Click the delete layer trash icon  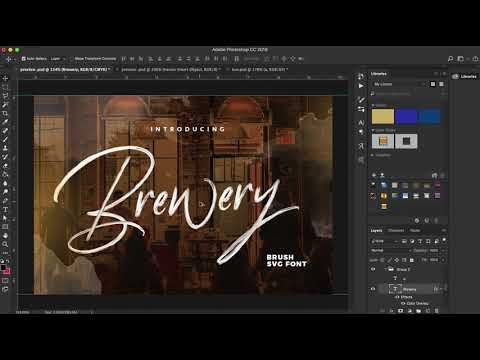click(437, 311)
